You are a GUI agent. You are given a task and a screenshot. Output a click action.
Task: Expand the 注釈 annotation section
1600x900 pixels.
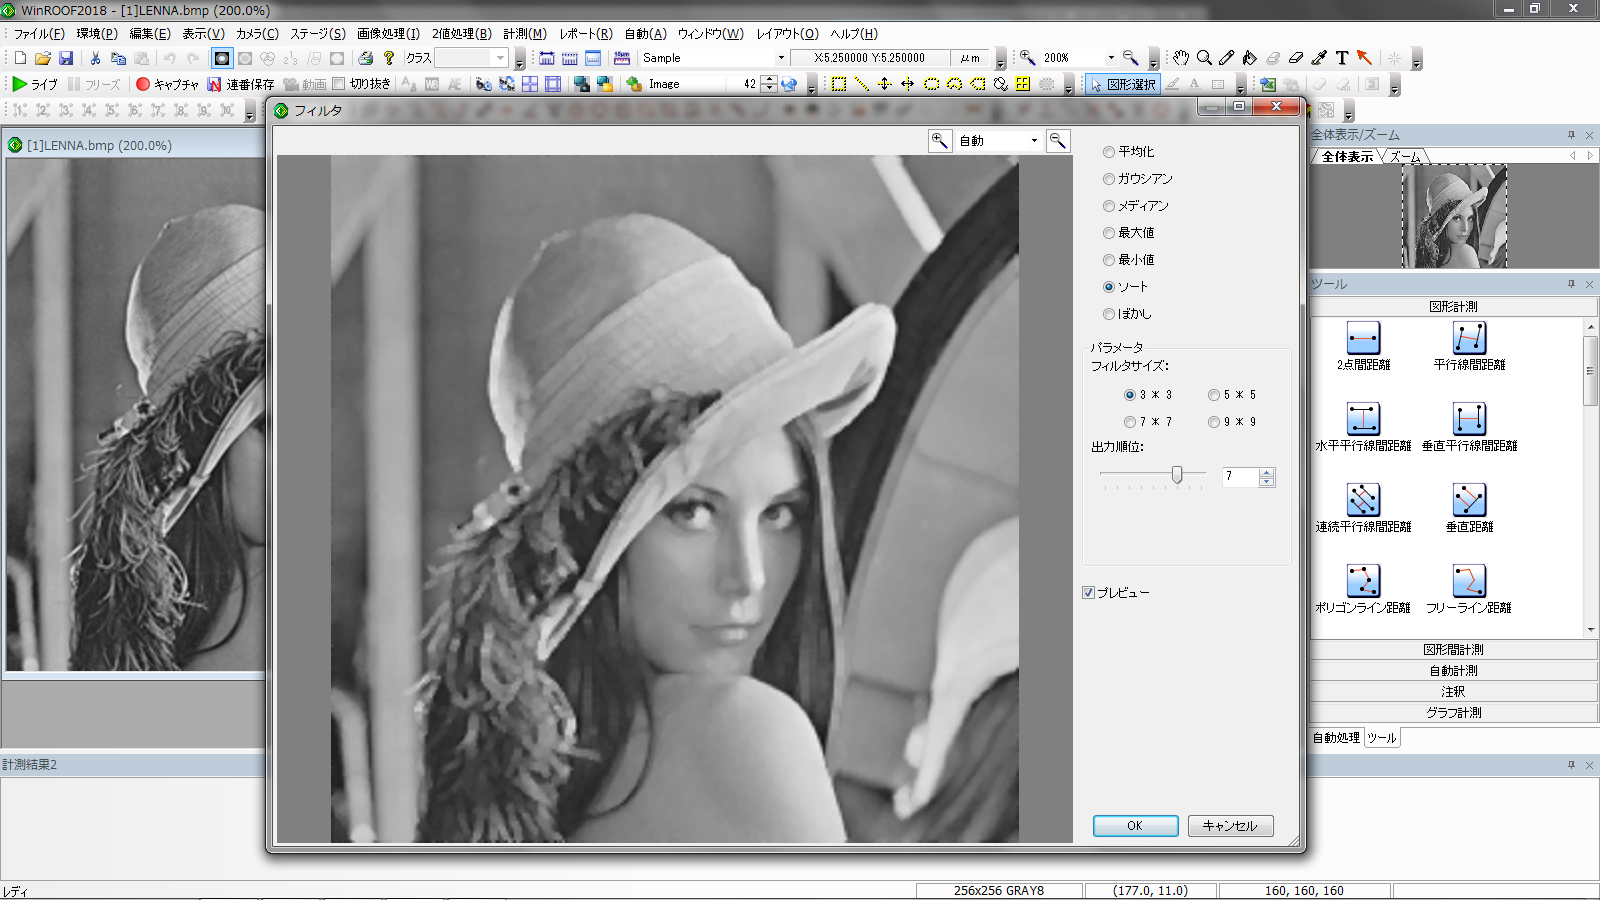tap(1453, 692)
